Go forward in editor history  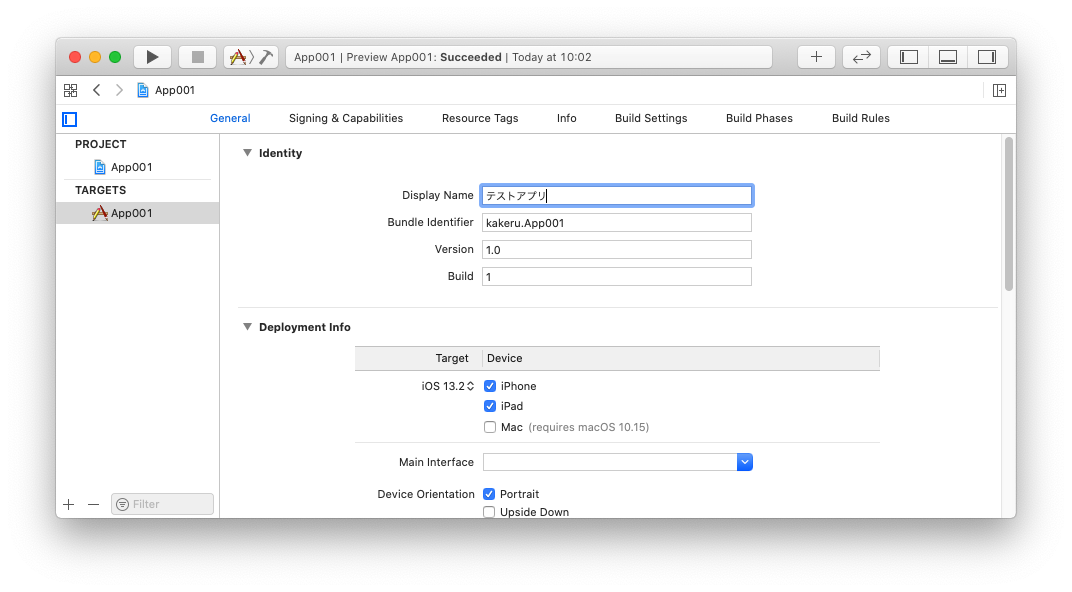pyautogui.click(x=119, y=90)
